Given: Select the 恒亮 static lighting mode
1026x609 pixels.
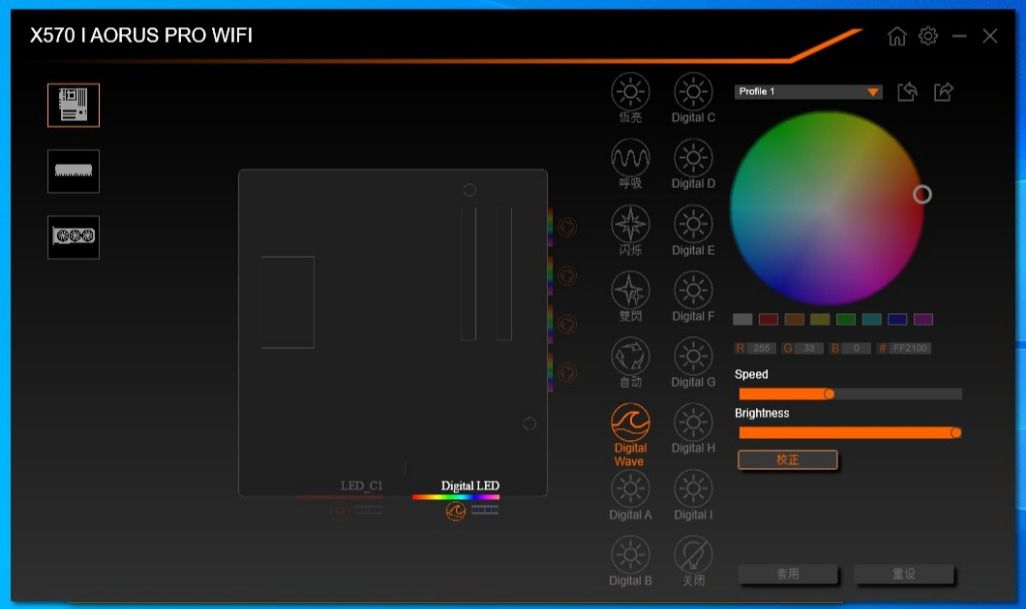Looking at the screenshot, I should [629, 97].
